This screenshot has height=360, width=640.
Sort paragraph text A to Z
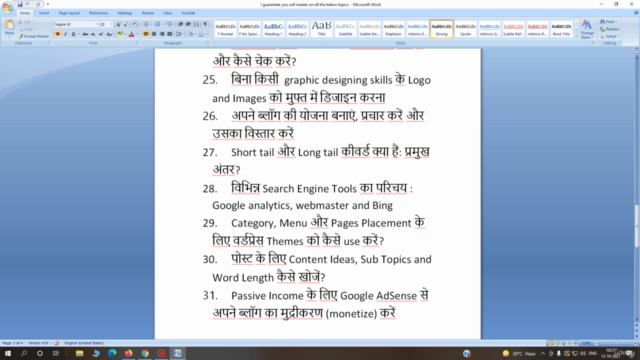pyautogui.click(x=197, y=24)
